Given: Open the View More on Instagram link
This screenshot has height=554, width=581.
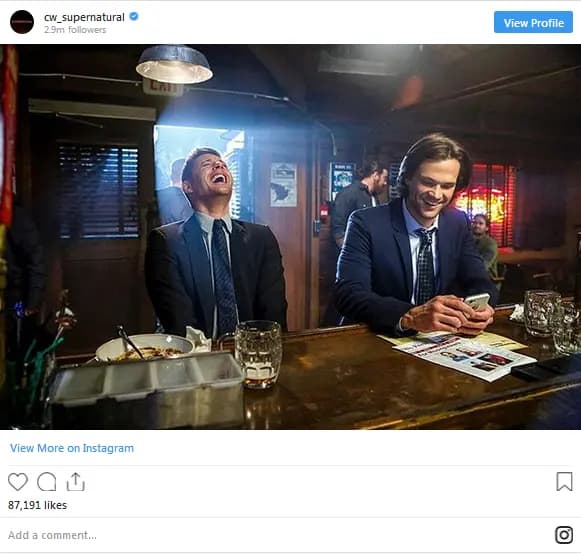Looking at the screenshot, I should coord(72,448).
